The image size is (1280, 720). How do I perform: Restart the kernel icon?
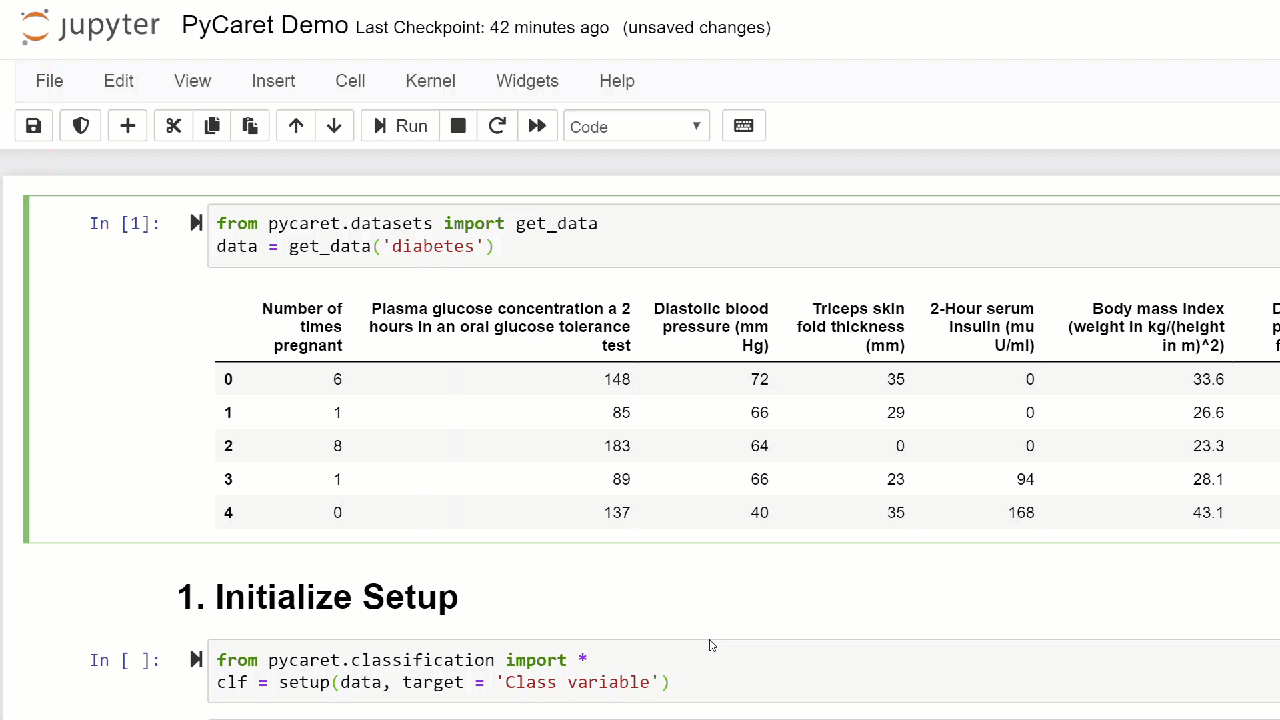click(497, 126)
